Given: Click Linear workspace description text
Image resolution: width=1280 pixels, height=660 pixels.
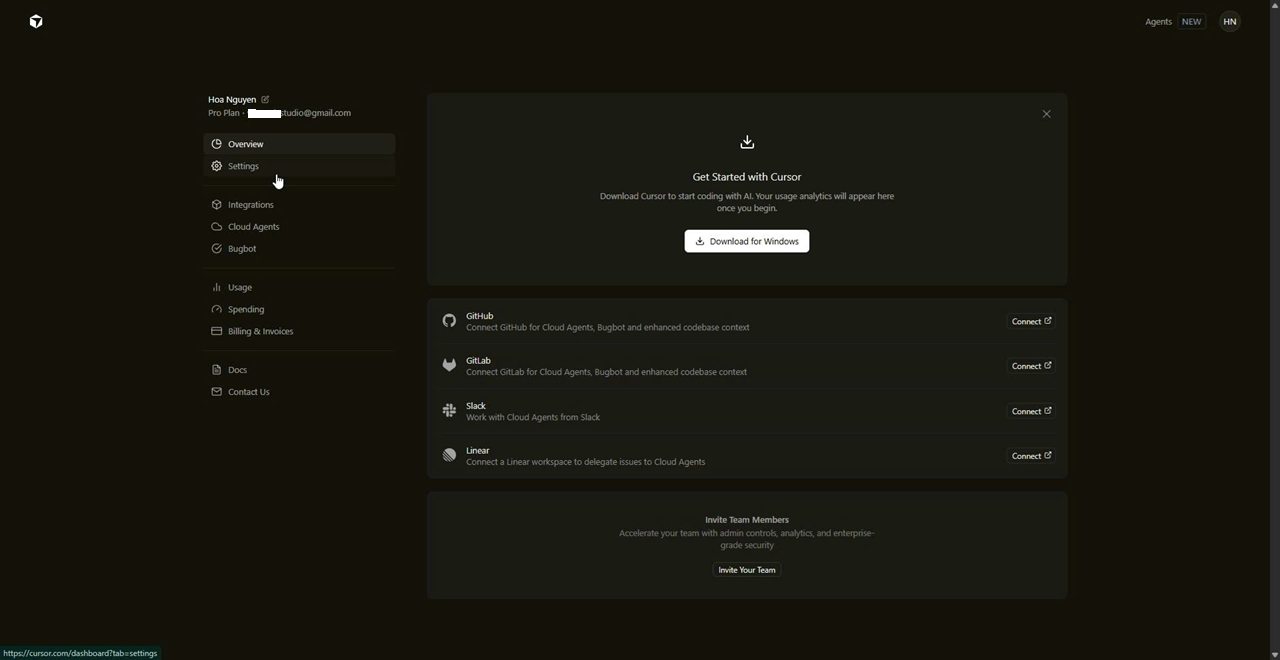Looking at the screenshot, I should click(x=585, y=462).
